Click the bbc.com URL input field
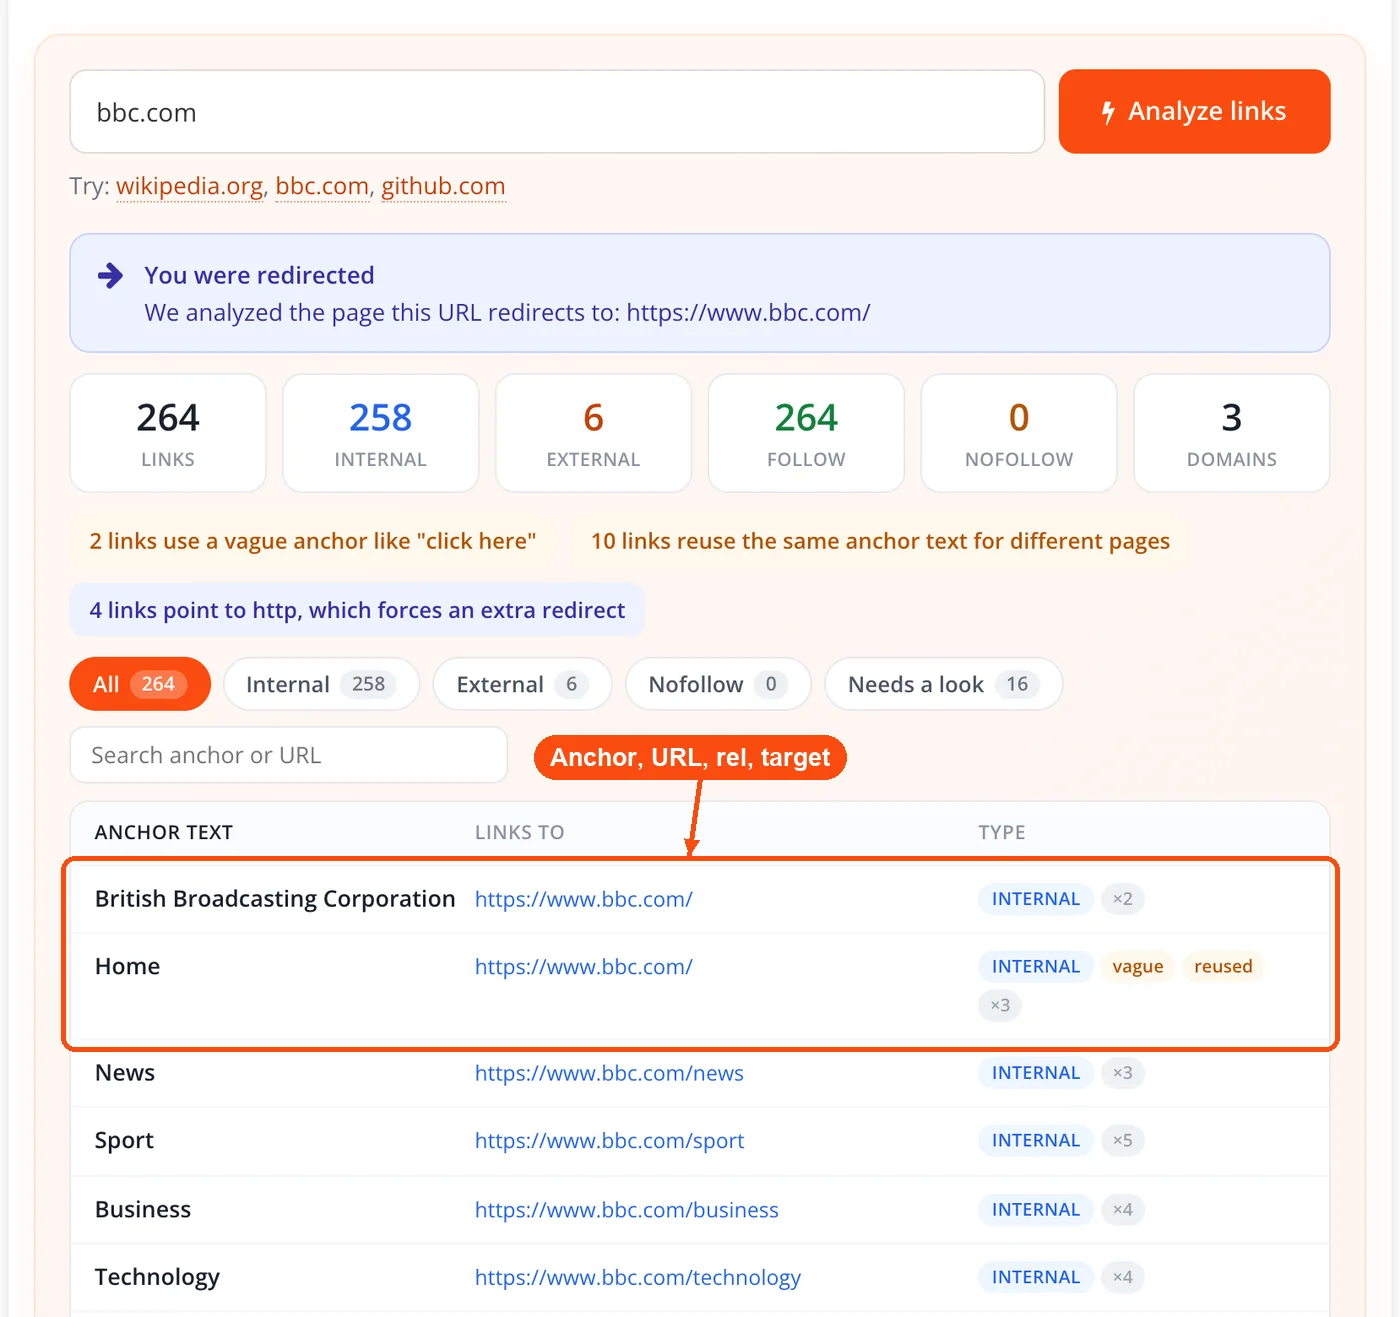Viewport: 1400px width, 1317px height. [x=557, y=111]
